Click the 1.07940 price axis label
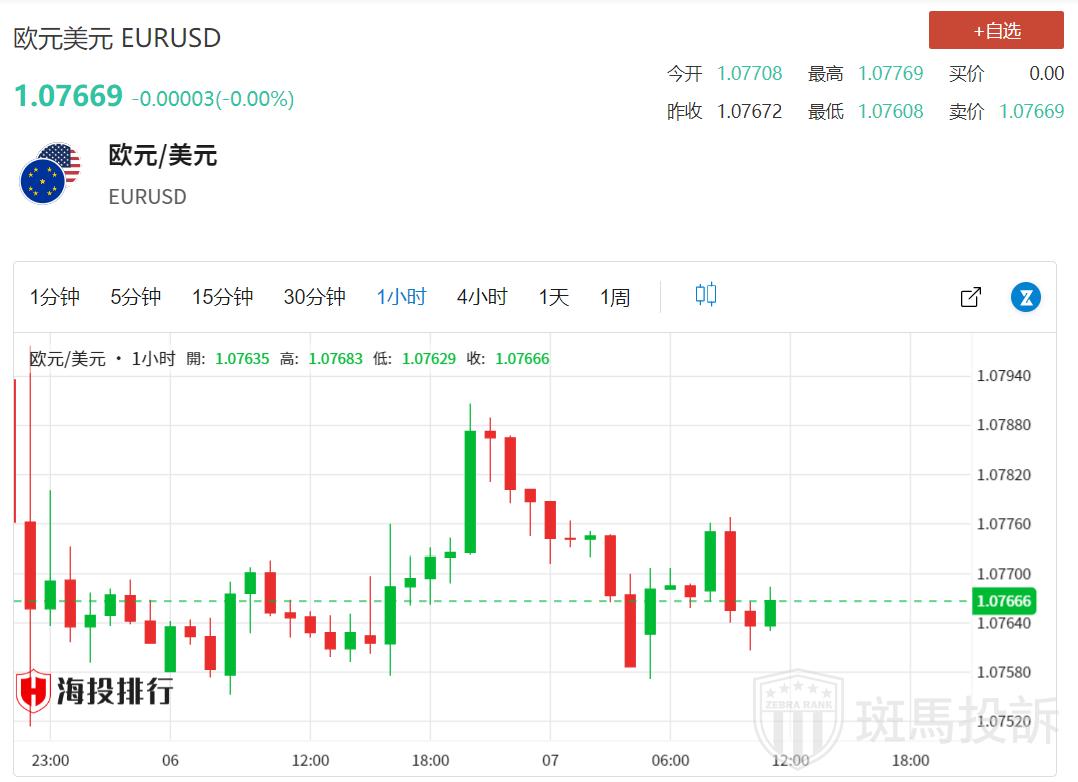 pos(1003,376)
